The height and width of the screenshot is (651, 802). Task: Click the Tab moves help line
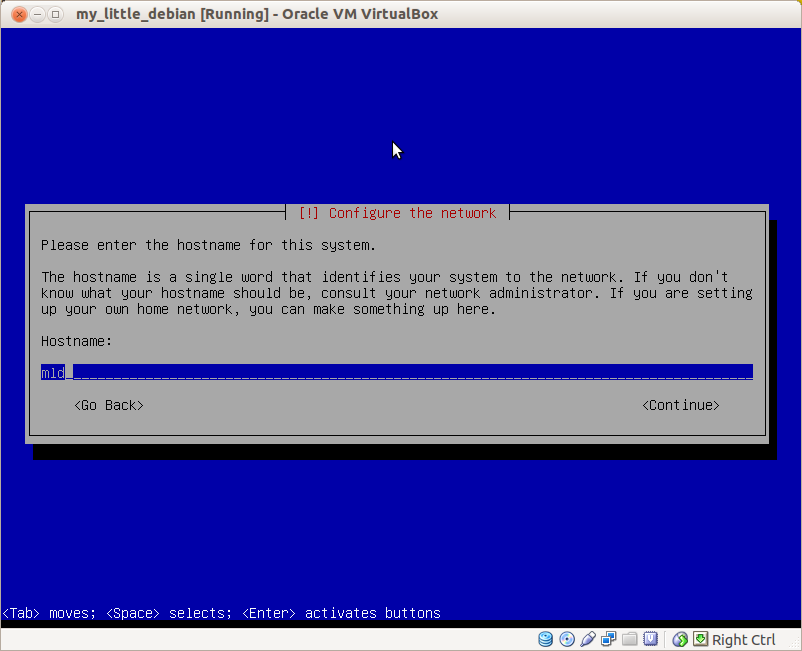[221, 613]
